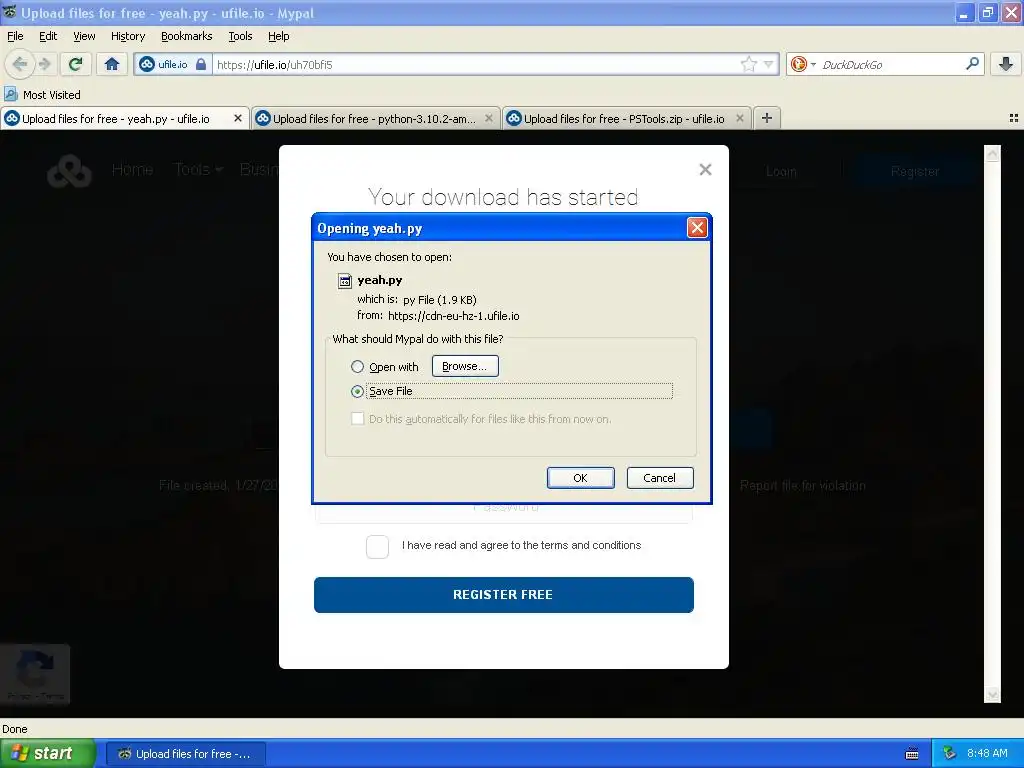
Task: Open the File menu
Action: (15, 36)
